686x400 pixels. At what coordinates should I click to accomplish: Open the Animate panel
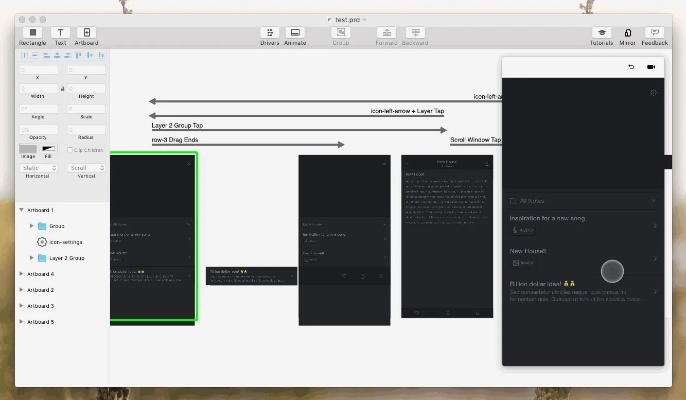(x=295, y=33)
